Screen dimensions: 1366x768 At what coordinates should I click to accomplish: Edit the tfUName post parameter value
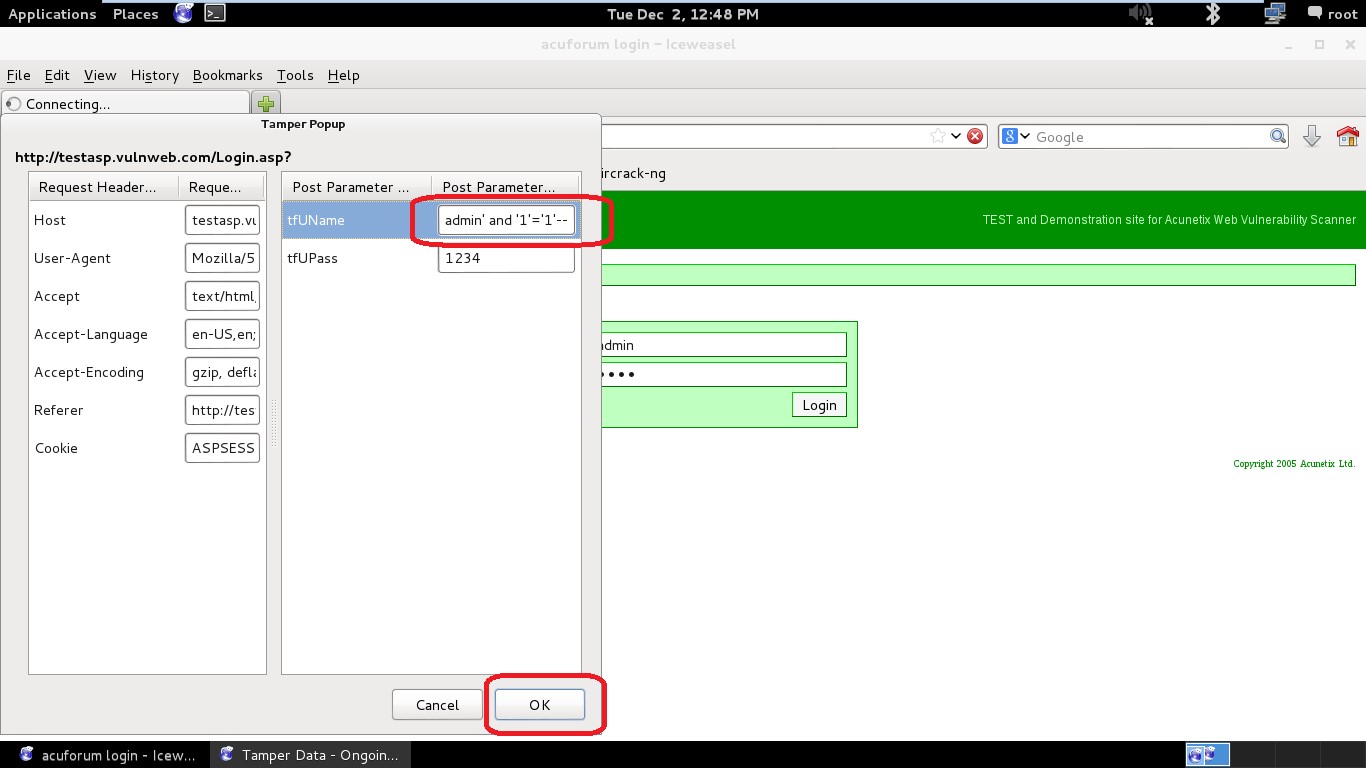click(506, 220)
